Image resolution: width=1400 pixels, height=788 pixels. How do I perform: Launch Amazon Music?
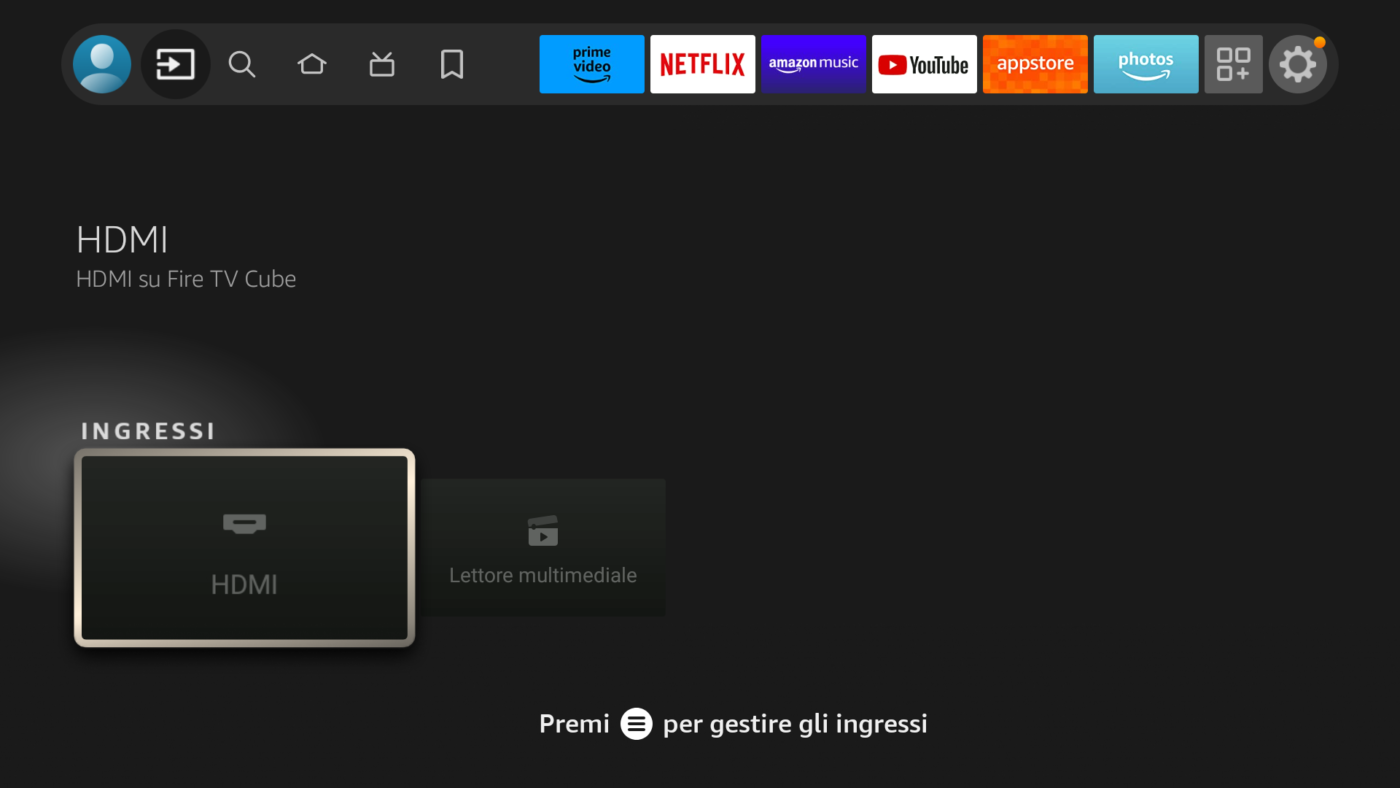click(813, 64)
